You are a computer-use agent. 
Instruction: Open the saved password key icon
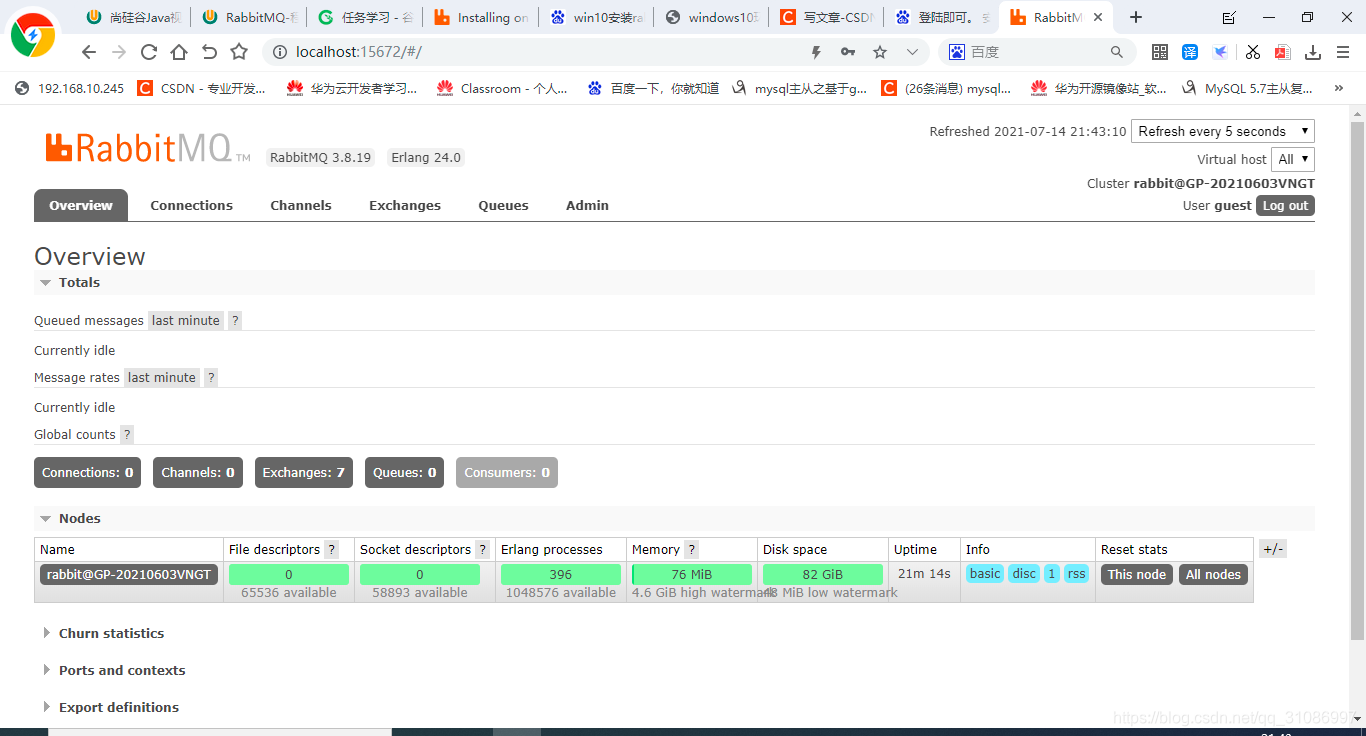coord(848,52)
